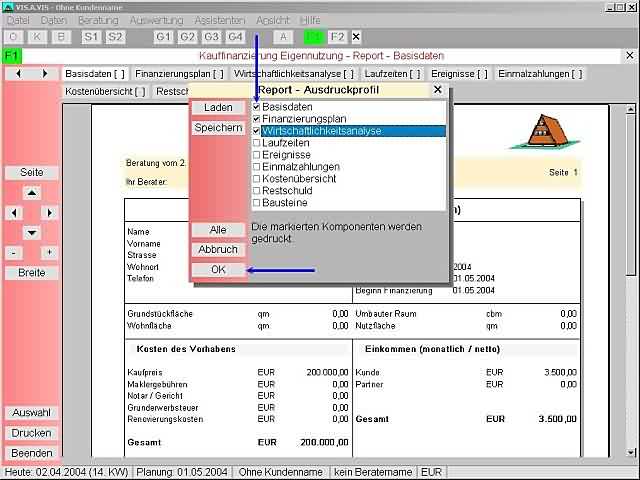640x480 pixels.
Task: Open the Datei menu
Action: pyautogui.click(x=18, y=20)
